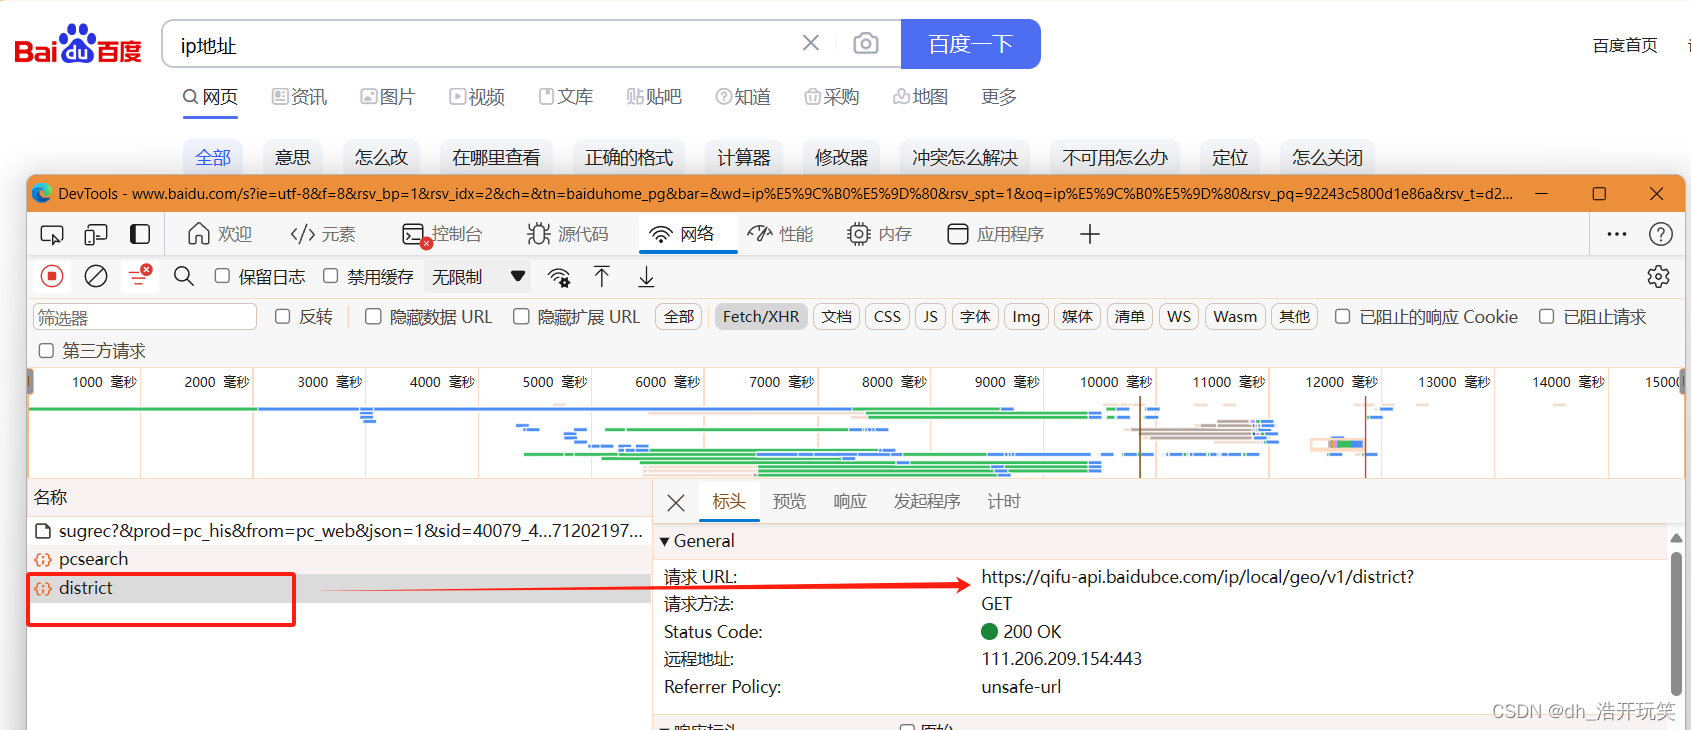
Task: Open the 控制台 console tab
Action: (x=442, y=234)
